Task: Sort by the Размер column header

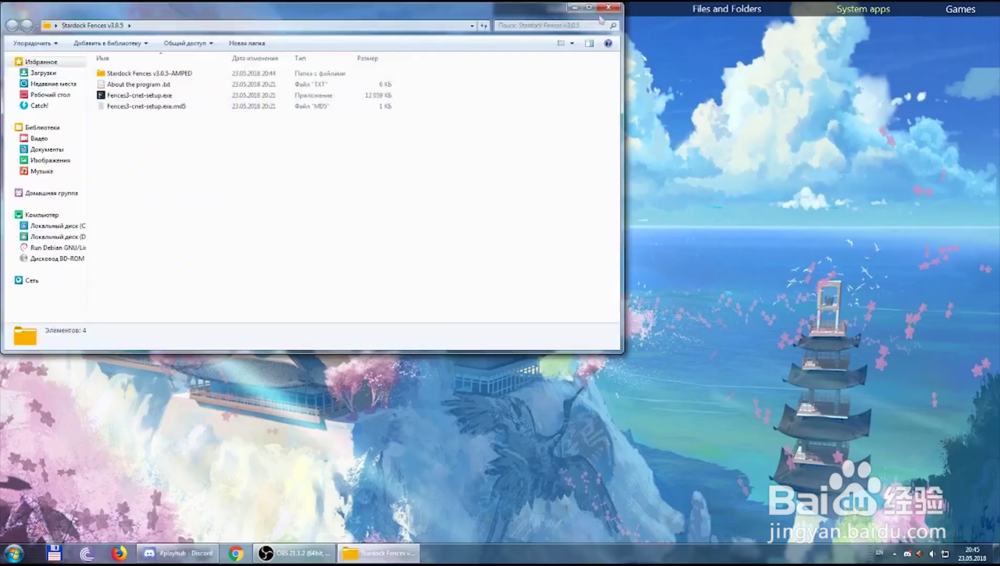Action: point(367,58)
